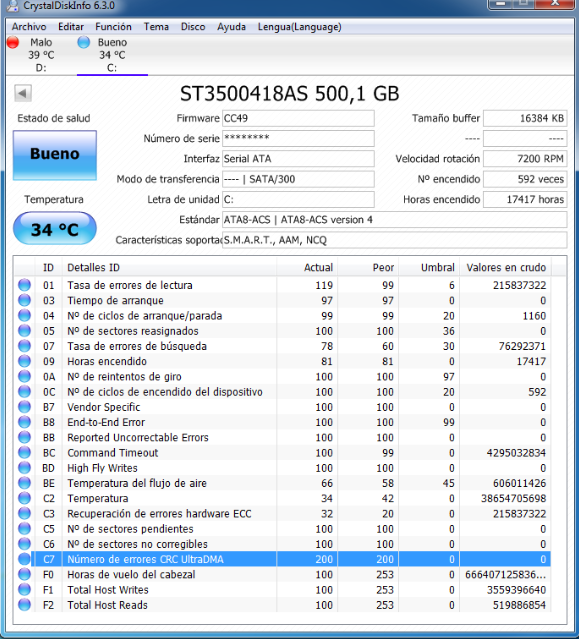Click status icon for Horas de vuelo del cabezal
Screen dimensions: 579x639
tap(24, 574)
